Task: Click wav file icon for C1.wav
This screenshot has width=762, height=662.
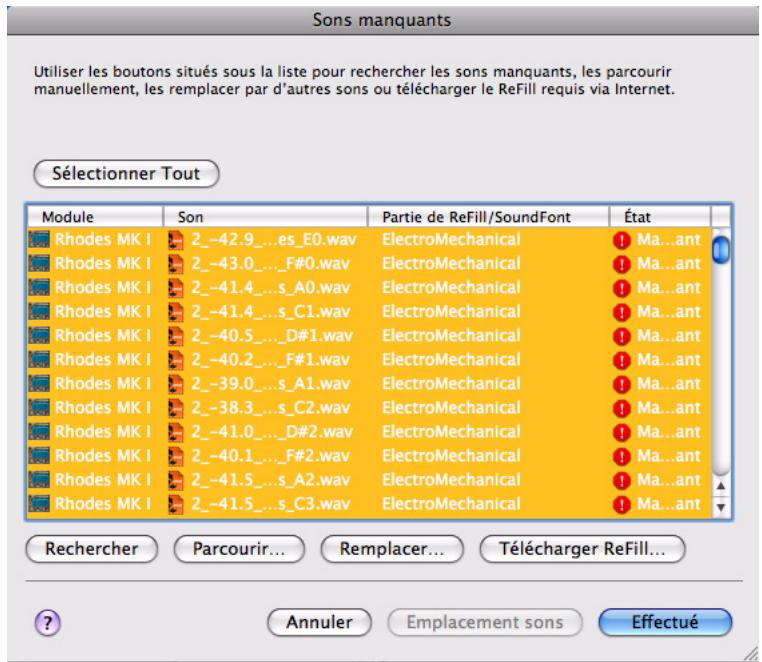Action: tap(176, 312)
